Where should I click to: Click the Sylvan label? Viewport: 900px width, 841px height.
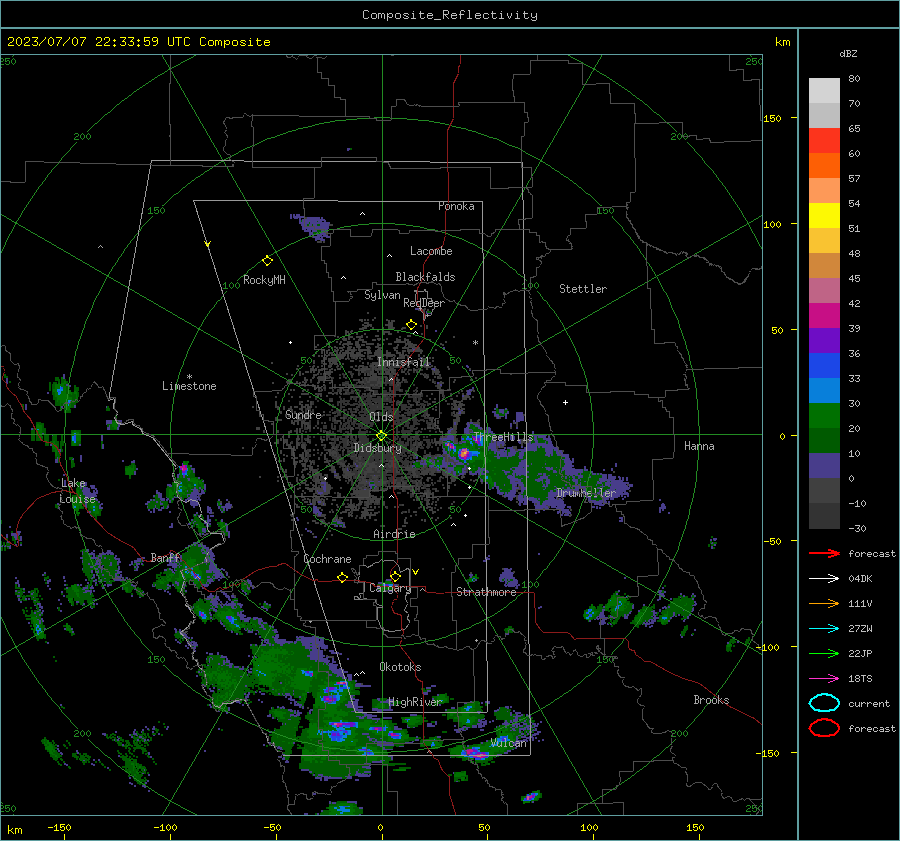pos(382,295)
